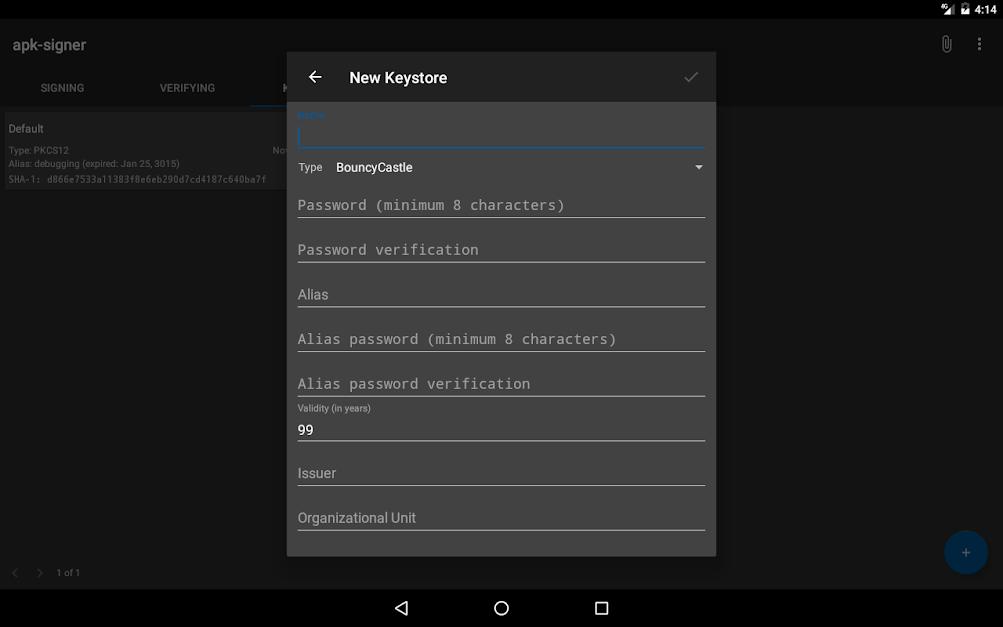This screenshot has height=627, width=1003.
Task: Tap the Alias password verification field
Action: pyautogui.click(x=500, y=384)
